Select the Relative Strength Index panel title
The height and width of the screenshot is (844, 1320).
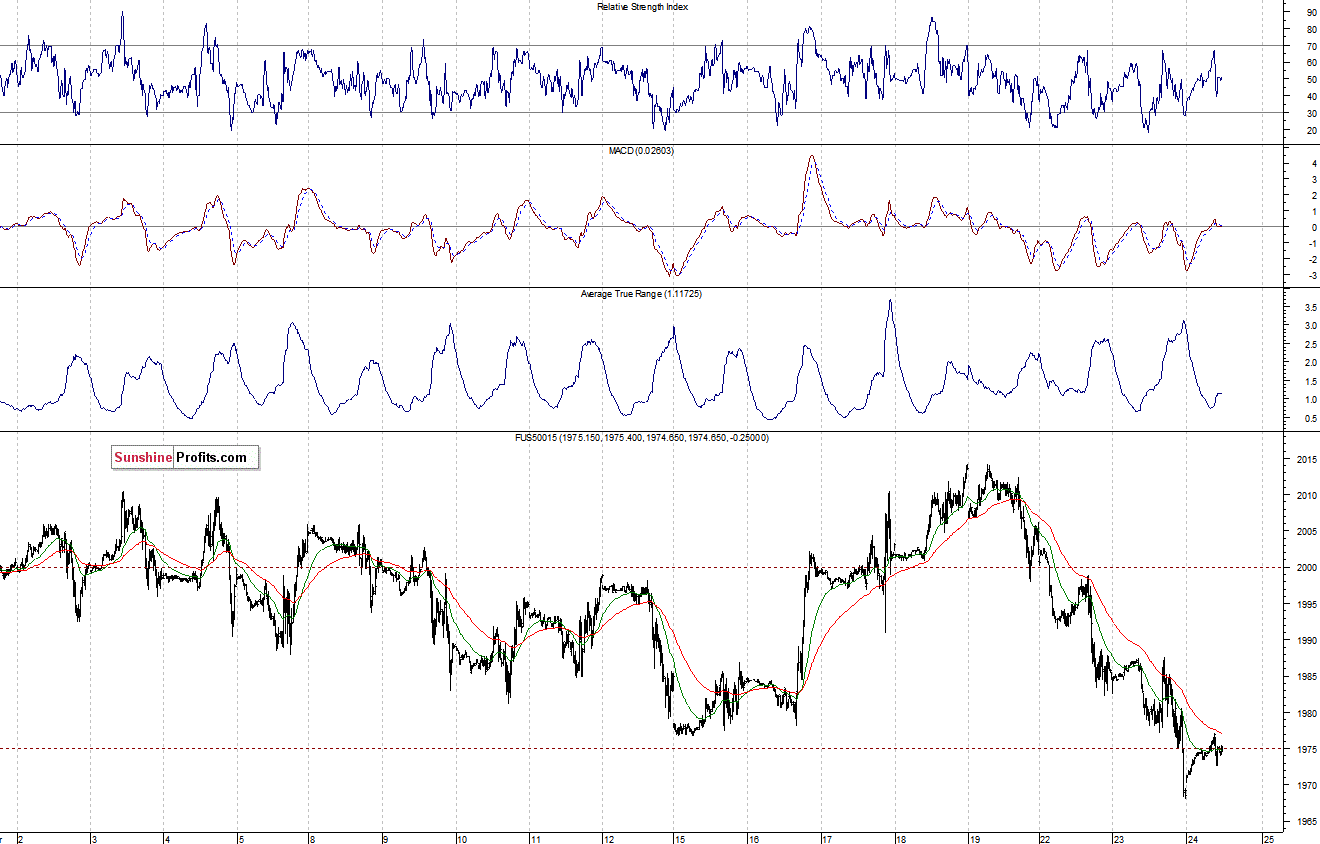pos(642,7)
